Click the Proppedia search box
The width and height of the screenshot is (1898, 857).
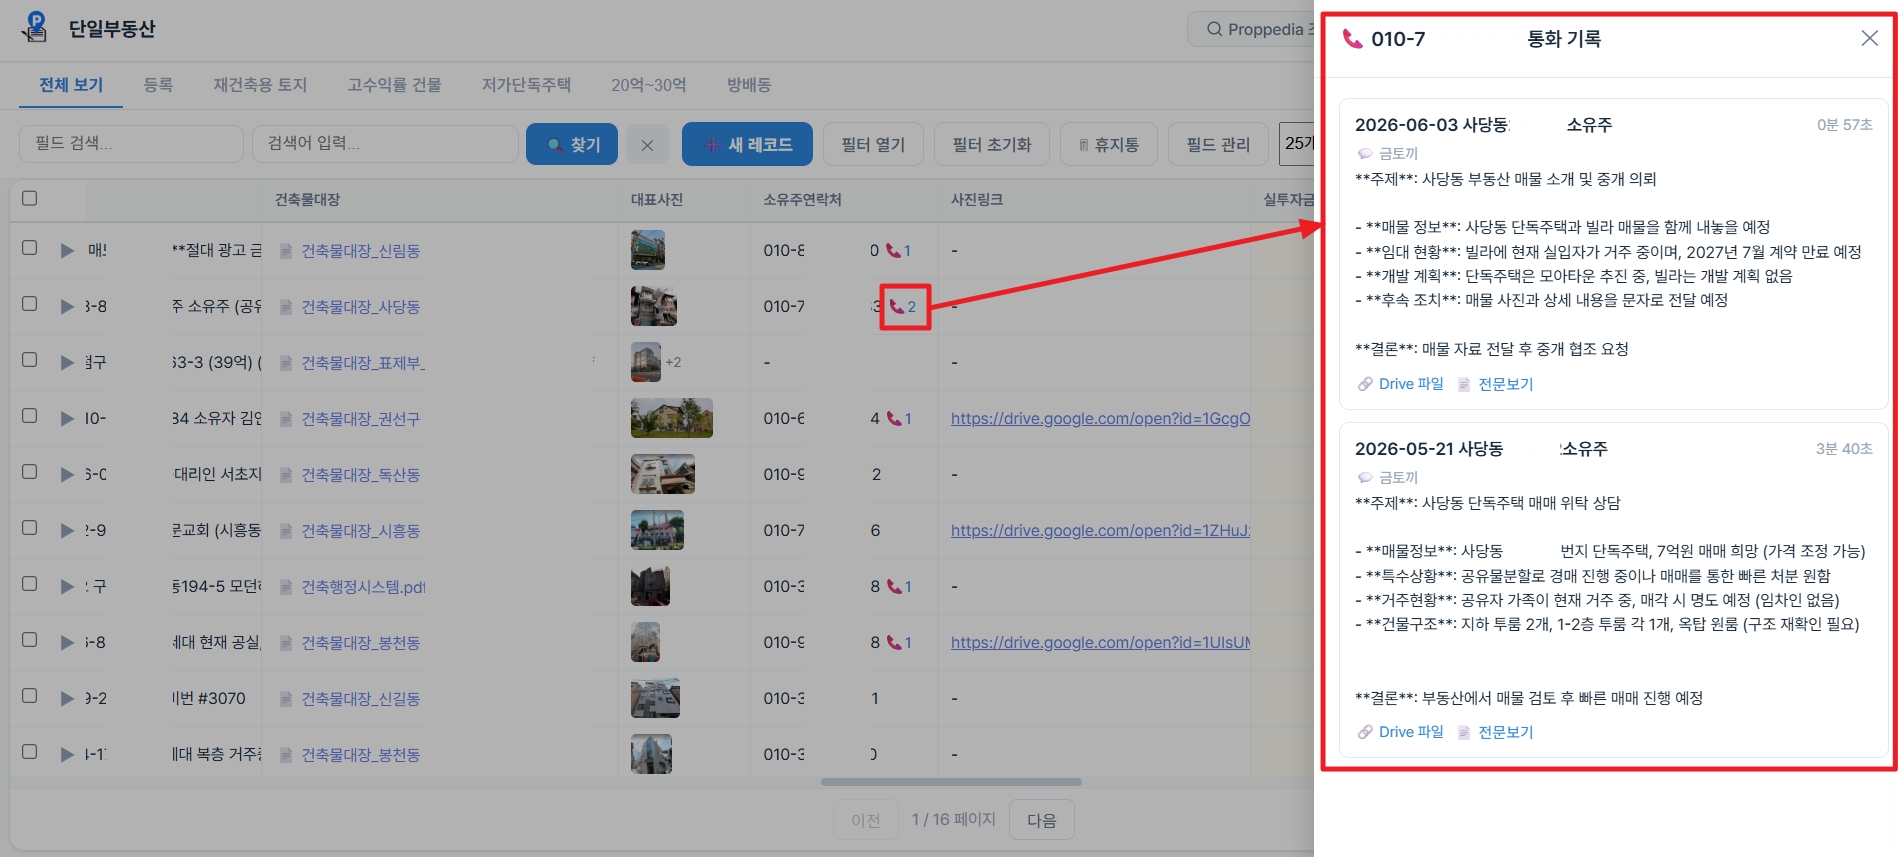1252,29
